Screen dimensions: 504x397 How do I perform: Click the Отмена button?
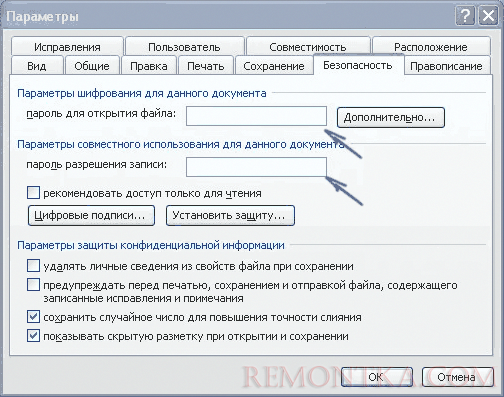click(x=457, y=377)
